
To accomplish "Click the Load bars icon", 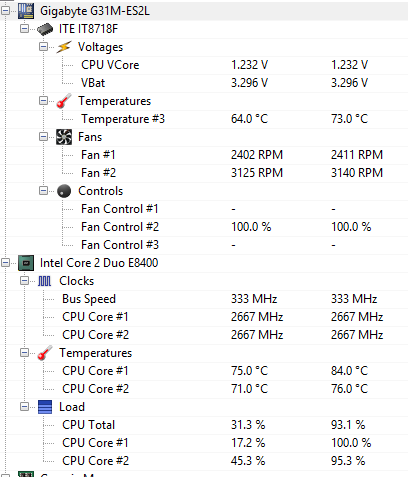I will click(45, 407).
